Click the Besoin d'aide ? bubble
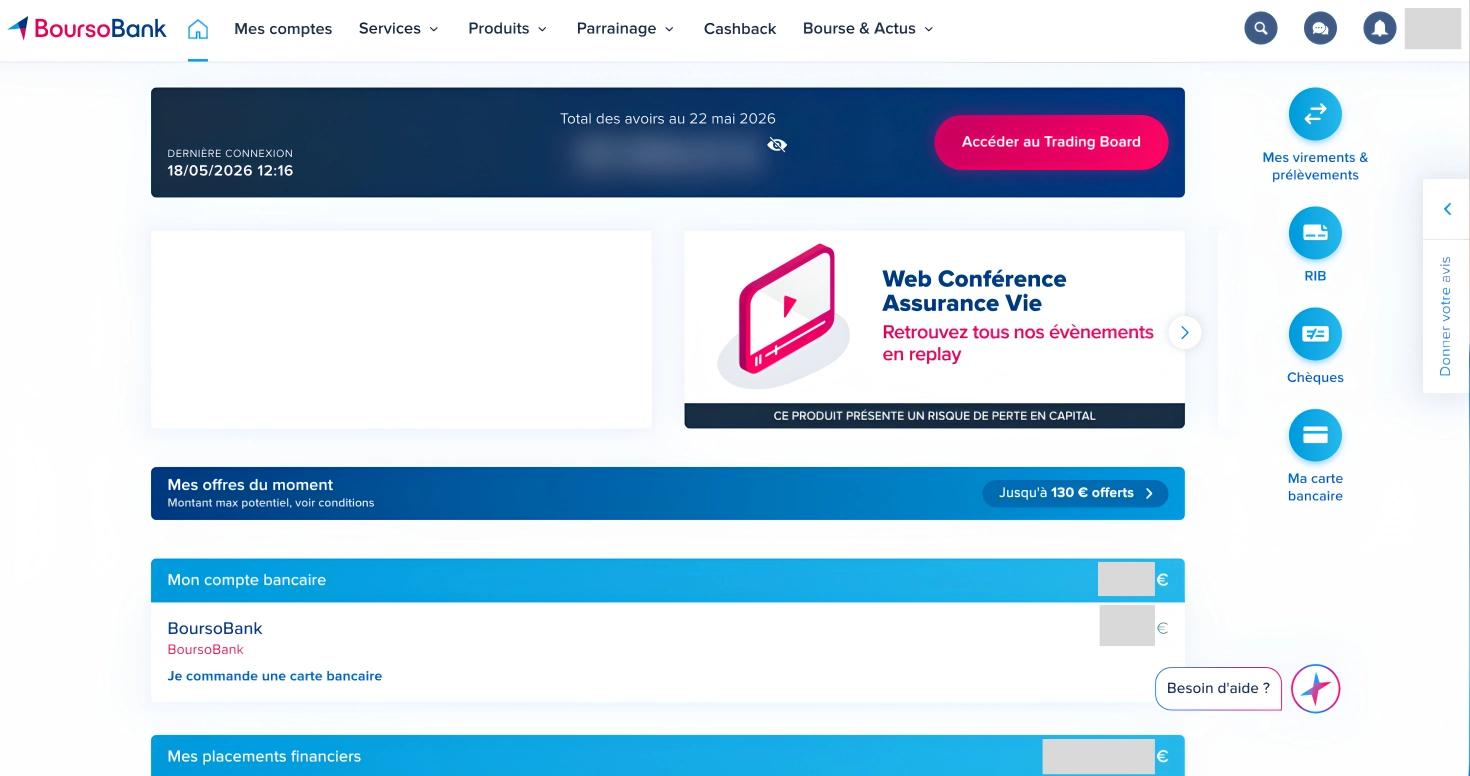Screen dimensions: 1470x776 [x=1218, y=688]
